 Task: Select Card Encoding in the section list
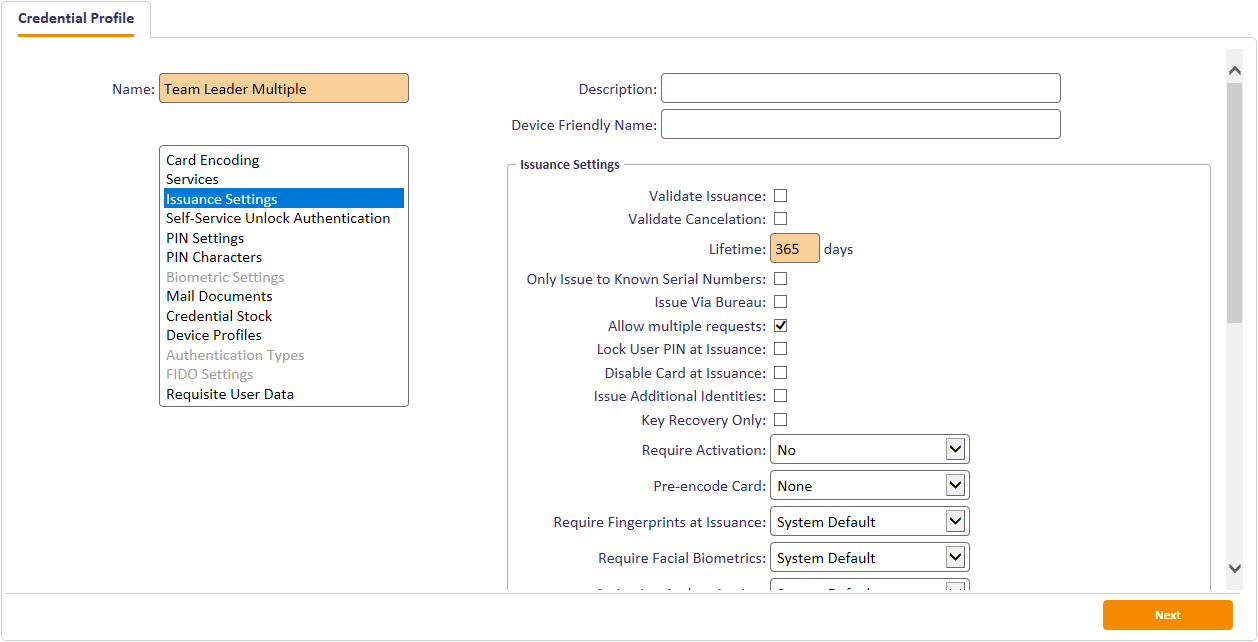click(212, 160)
